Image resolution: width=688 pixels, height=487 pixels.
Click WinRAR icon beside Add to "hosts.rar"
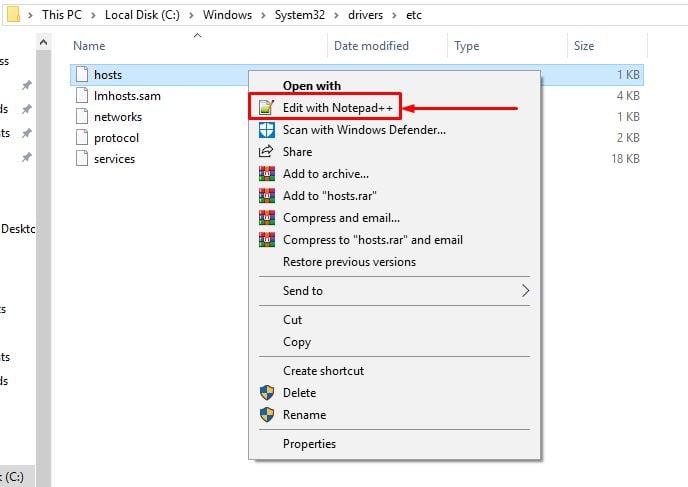(x=266, y=196)
